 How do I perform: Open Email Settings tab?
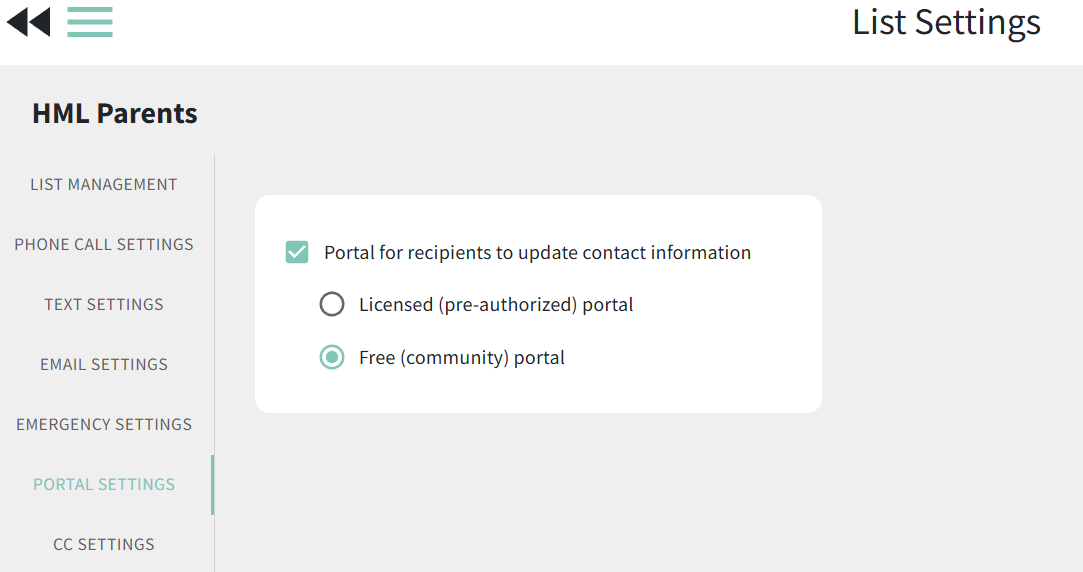tap(104, 365)
